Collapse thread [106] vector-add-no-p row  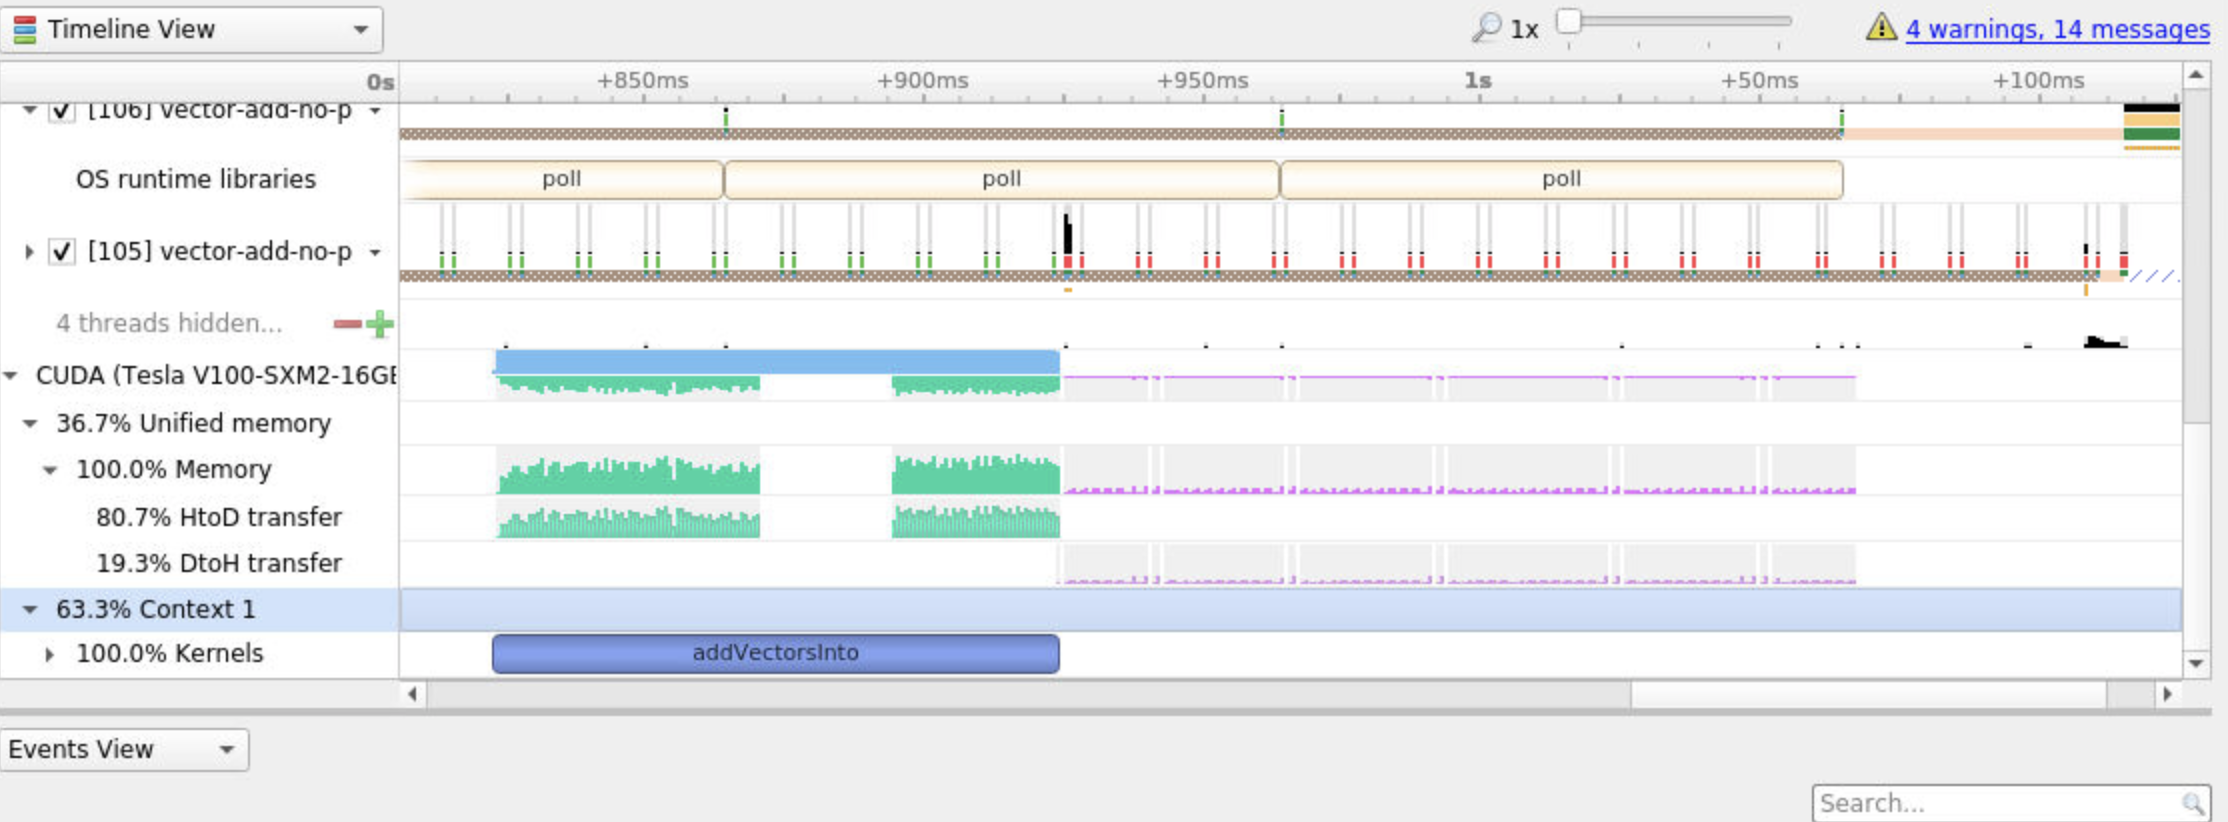pyautogui.click(x=30, y=109)
